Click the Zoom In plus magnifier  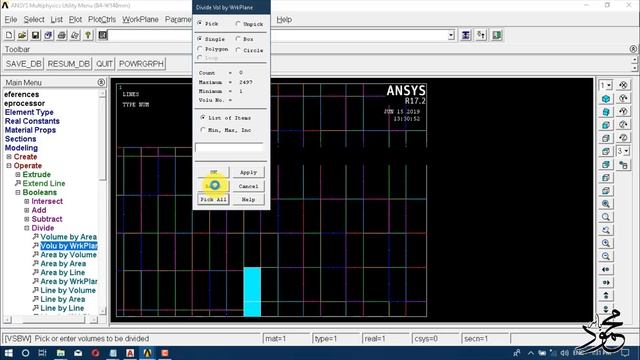tap(606, 243)
